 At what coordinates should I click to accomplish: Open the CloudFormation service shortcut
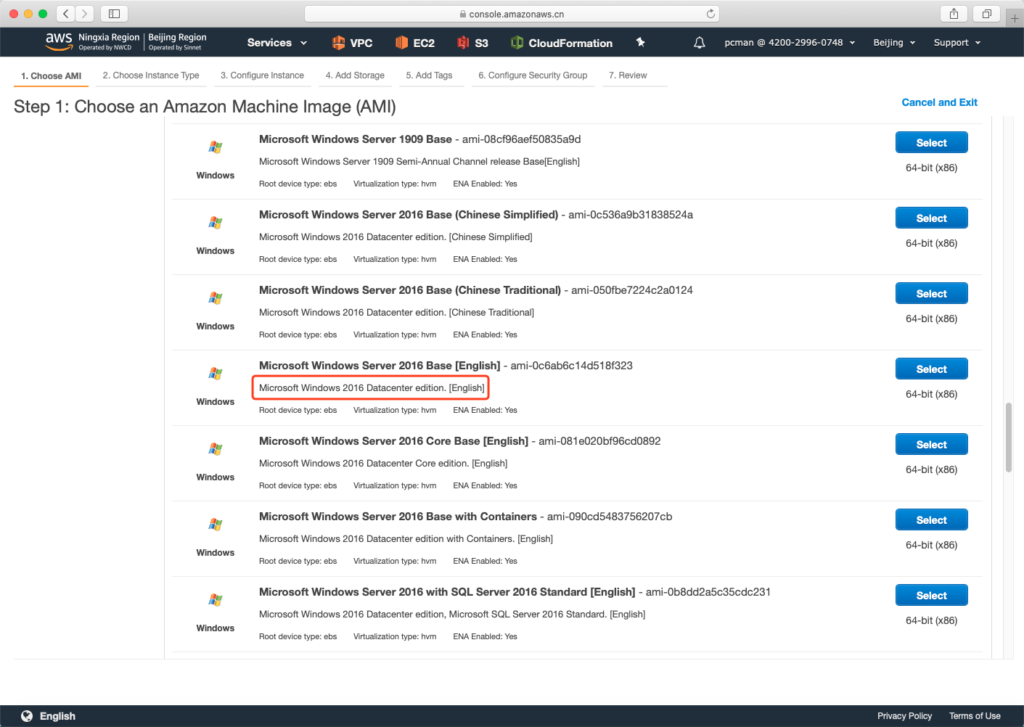click(x=561, y=43)
